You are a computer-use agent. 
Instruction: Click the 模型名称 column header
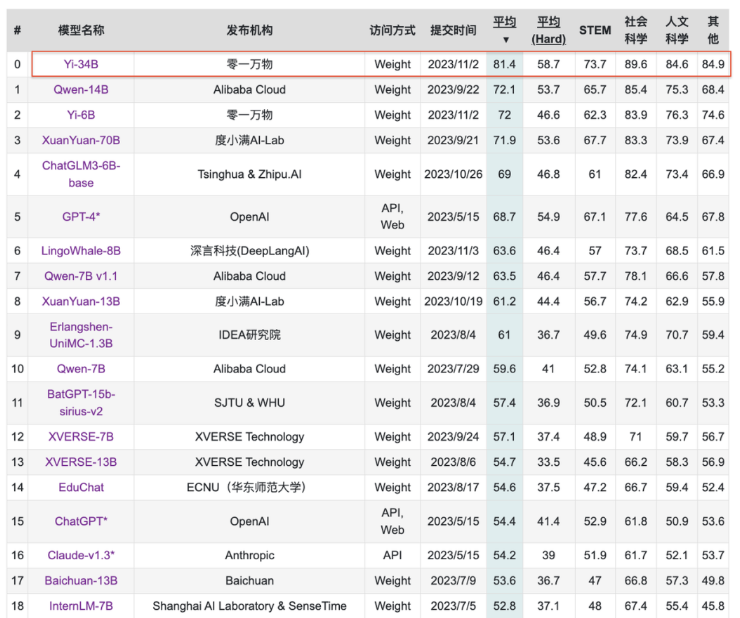[x=81, y=30]
